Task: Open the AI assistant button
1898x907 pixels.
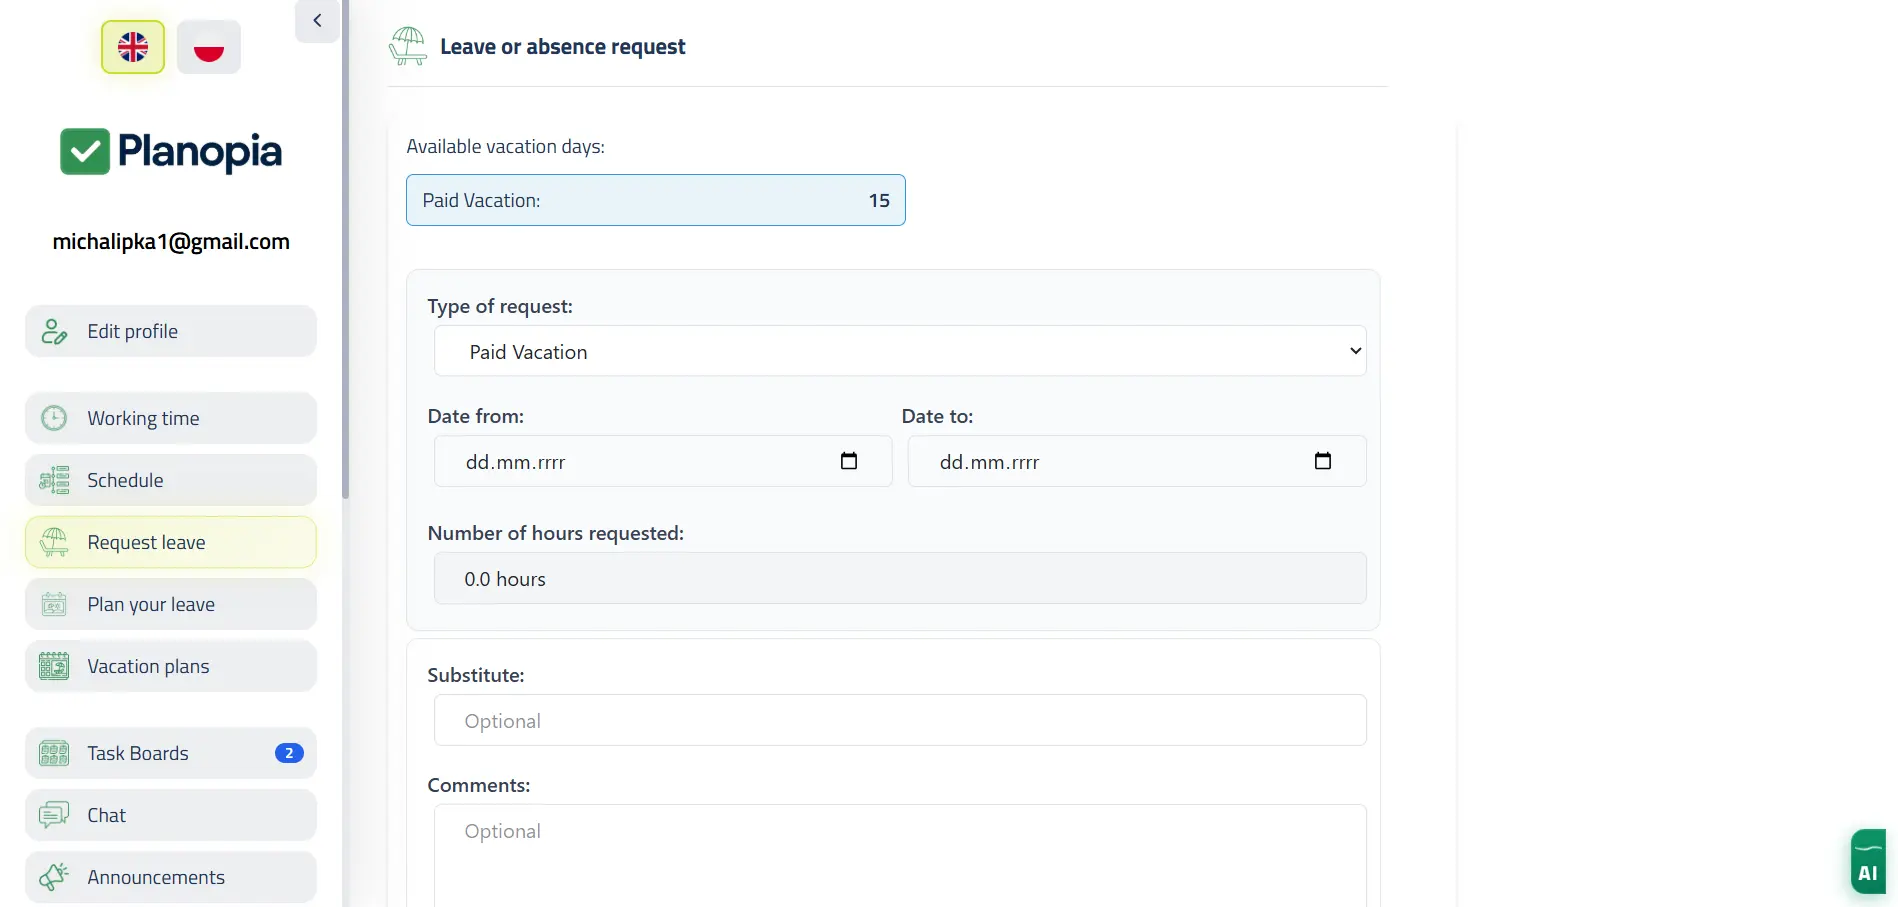Action: pyautogui.click(x=1867, y=862)
